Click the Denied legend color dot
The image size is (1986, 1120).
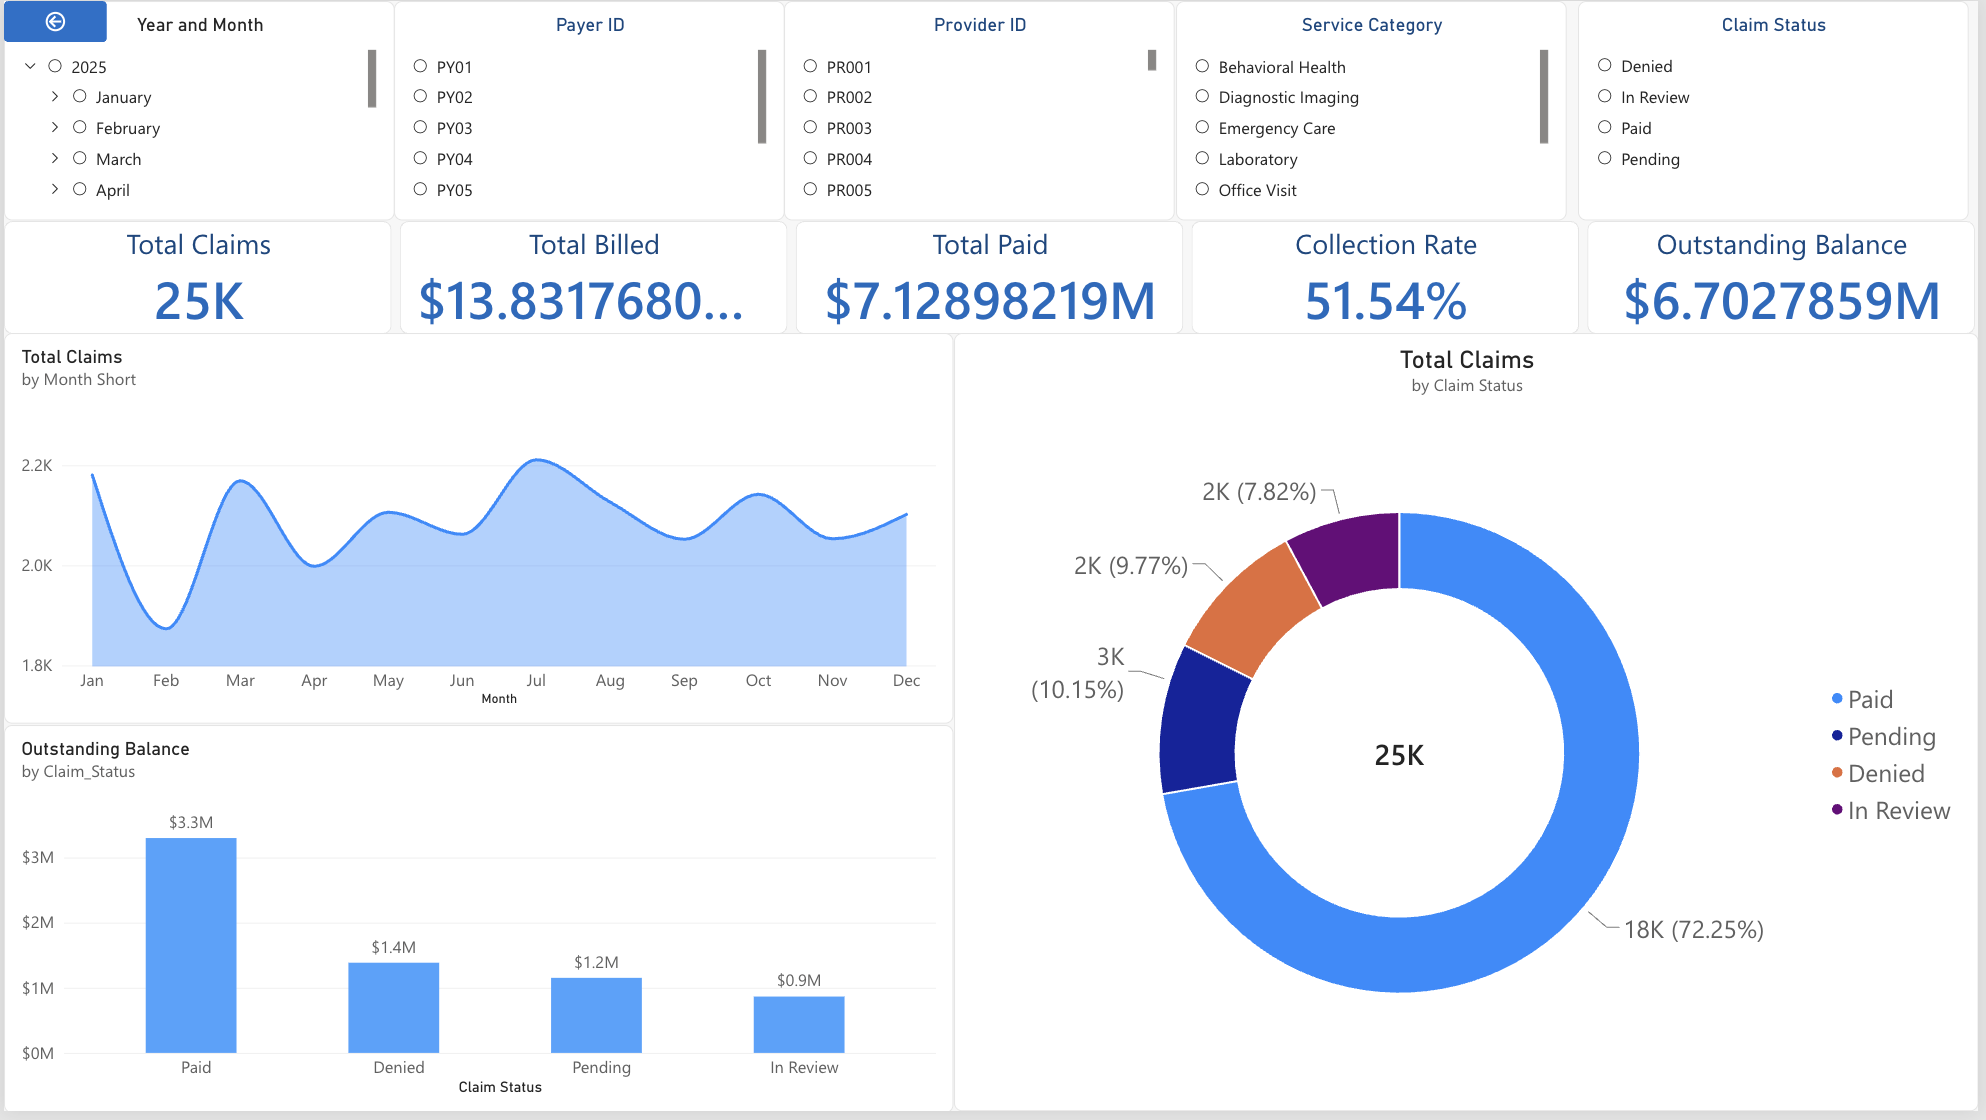pos(1837,772)
